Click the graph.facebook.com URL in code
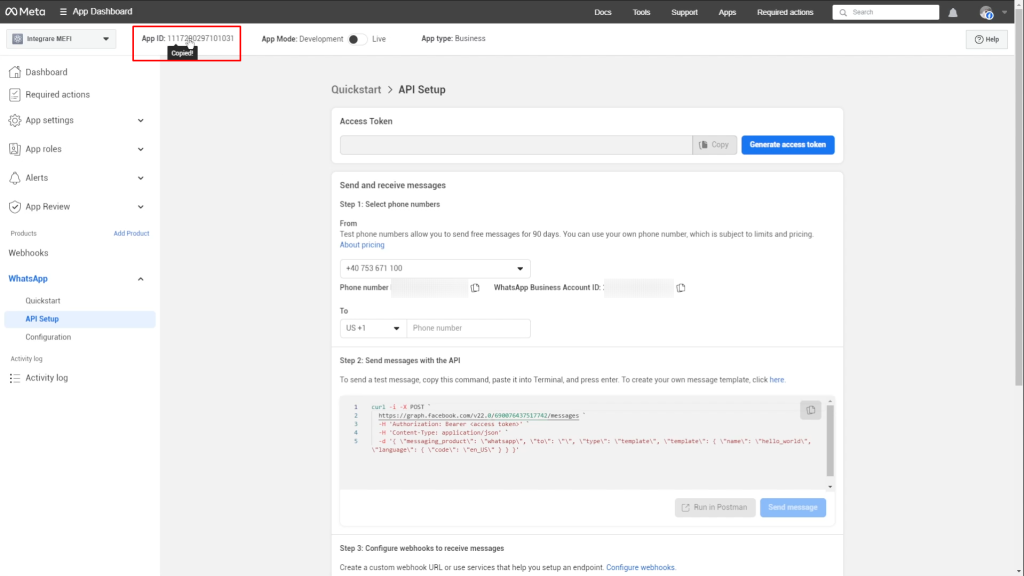The image size is (1024, 576). point(479,415)
